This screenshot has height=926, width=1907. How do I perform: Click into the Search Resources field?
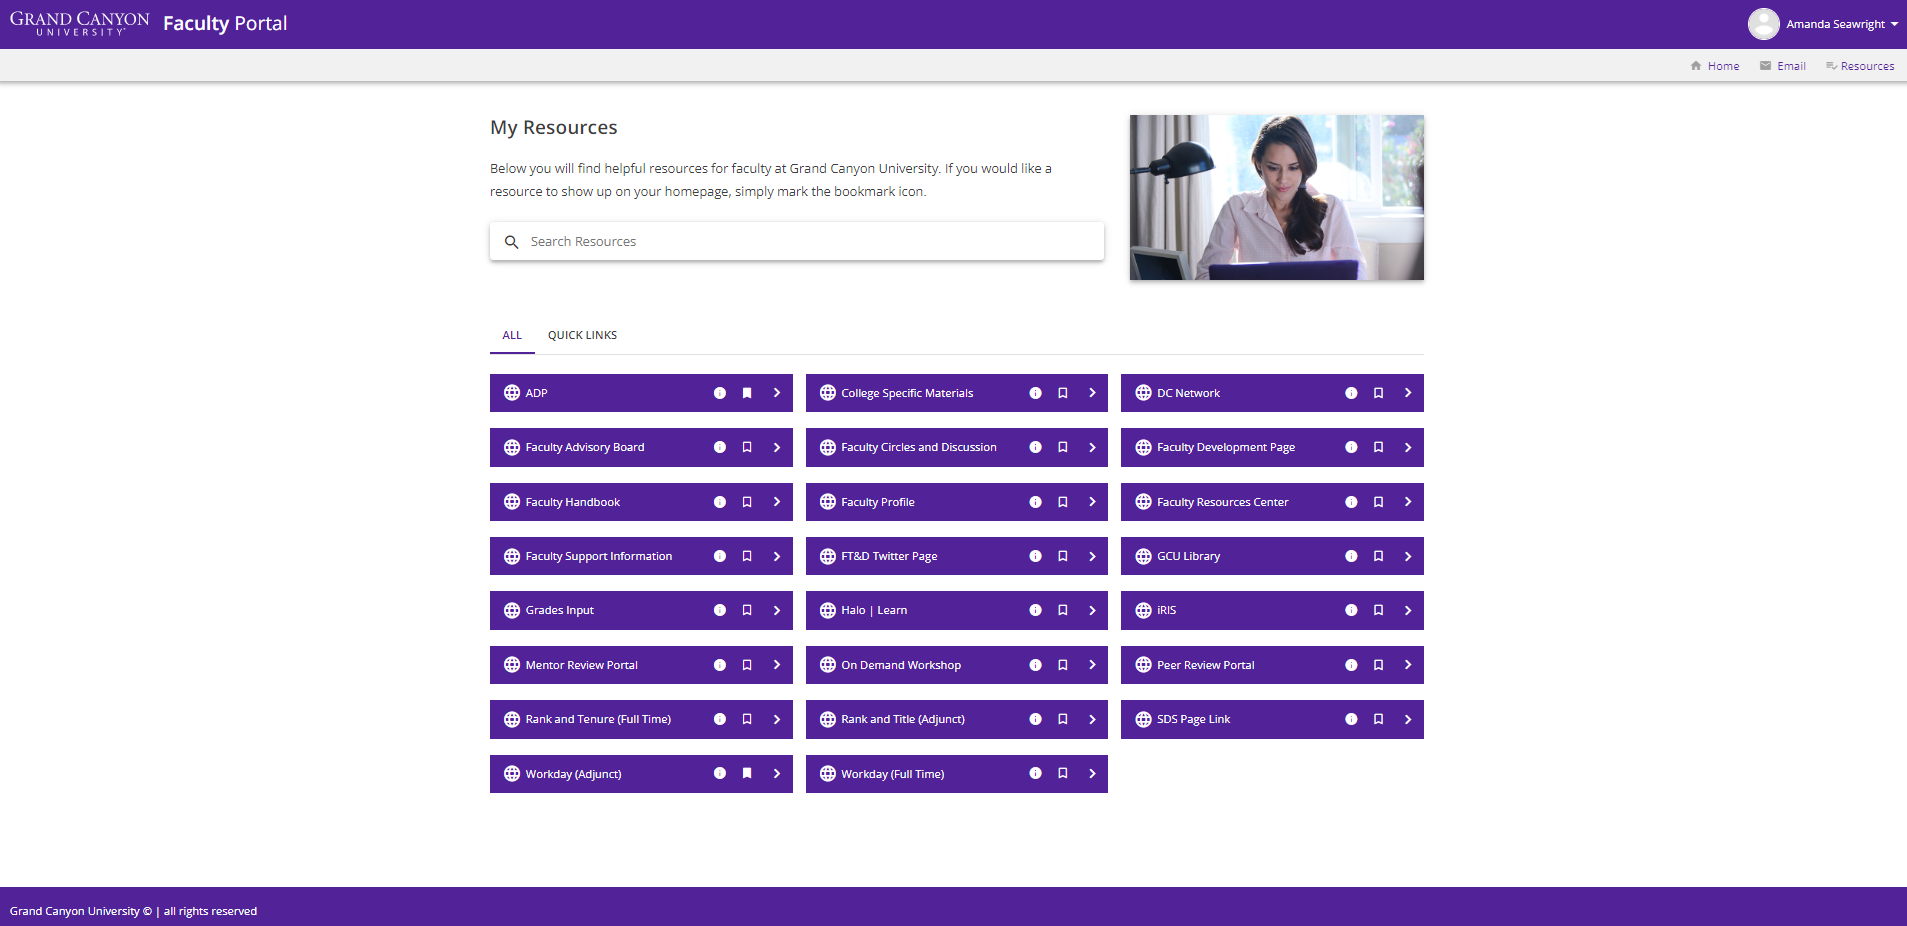797,242
